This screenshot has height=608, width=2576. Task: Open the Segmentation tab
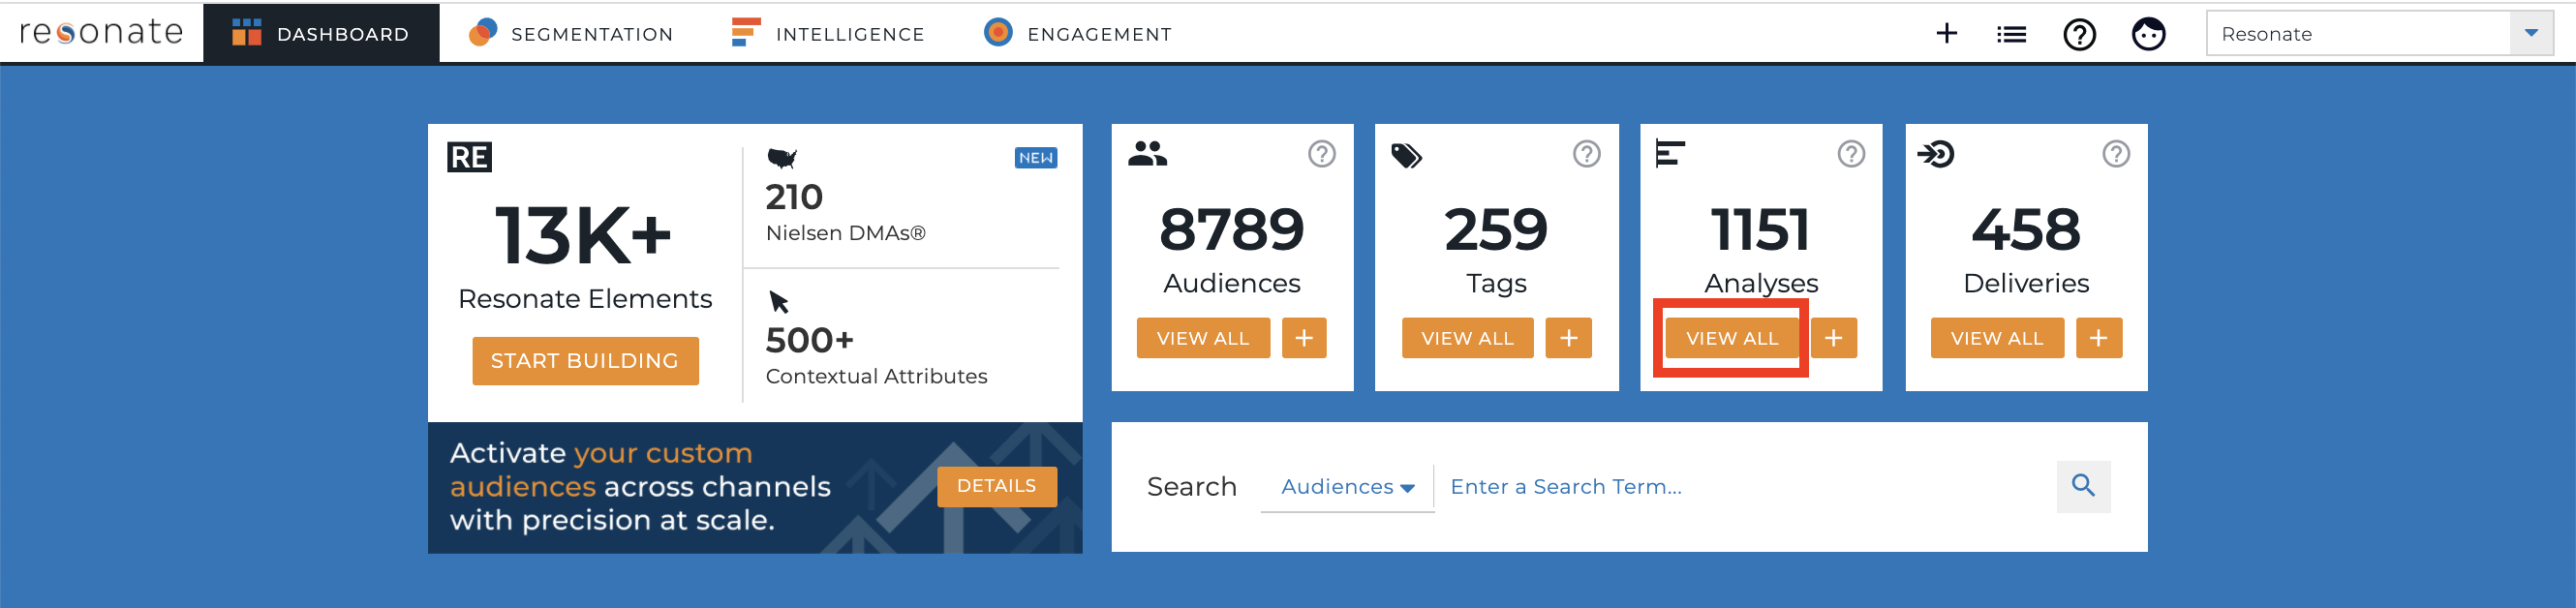pyautogui.click(x=571, y=34)
